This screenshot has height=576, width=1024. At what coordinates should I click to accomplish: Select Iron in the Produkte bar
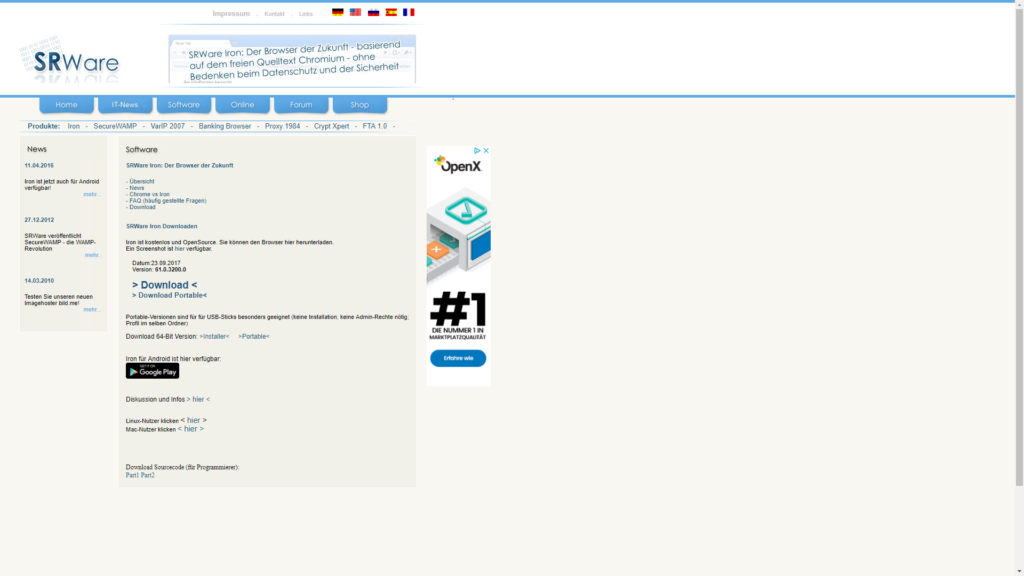(74, 126)
